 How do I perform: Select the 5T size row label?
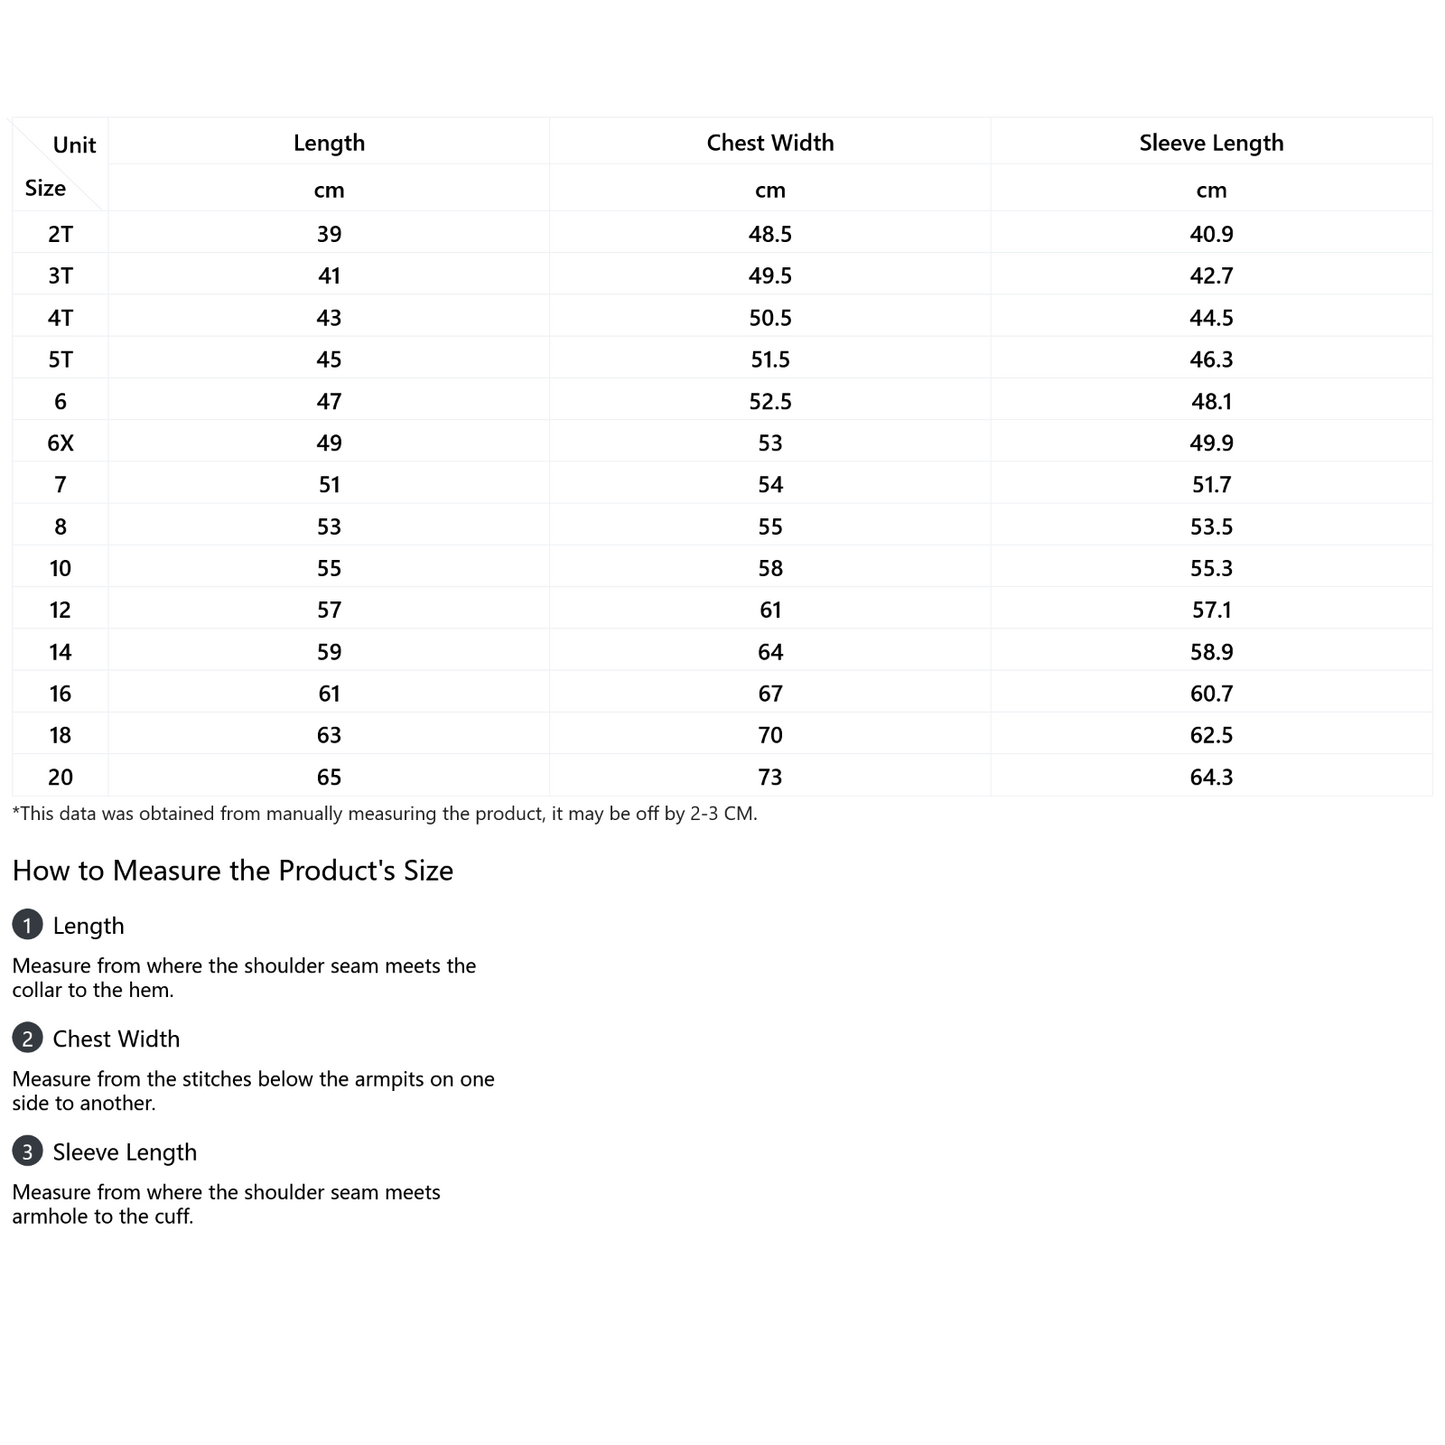click(x=60, y=359)
